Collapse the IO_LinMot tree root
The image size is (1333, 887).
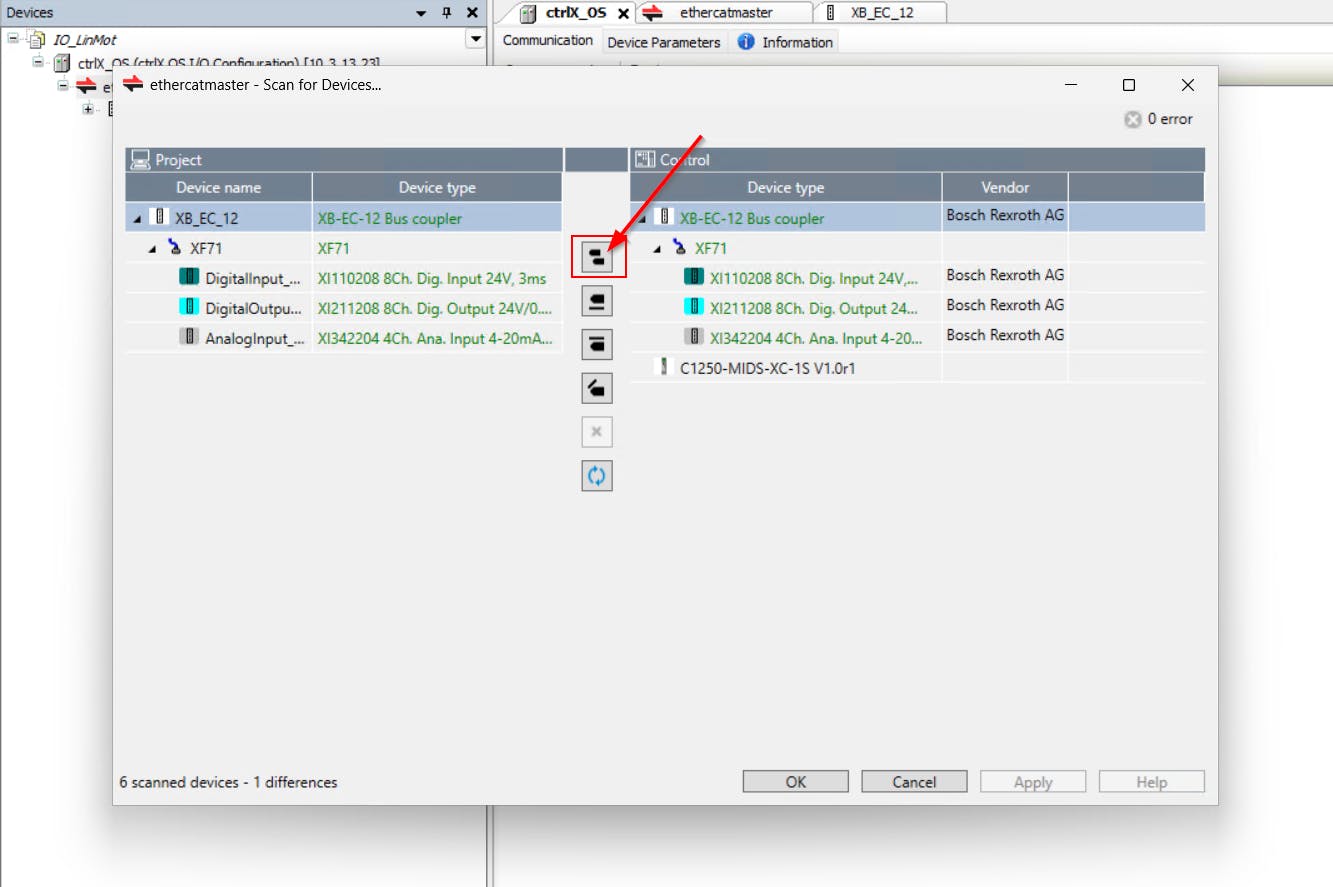coord(13,40)
